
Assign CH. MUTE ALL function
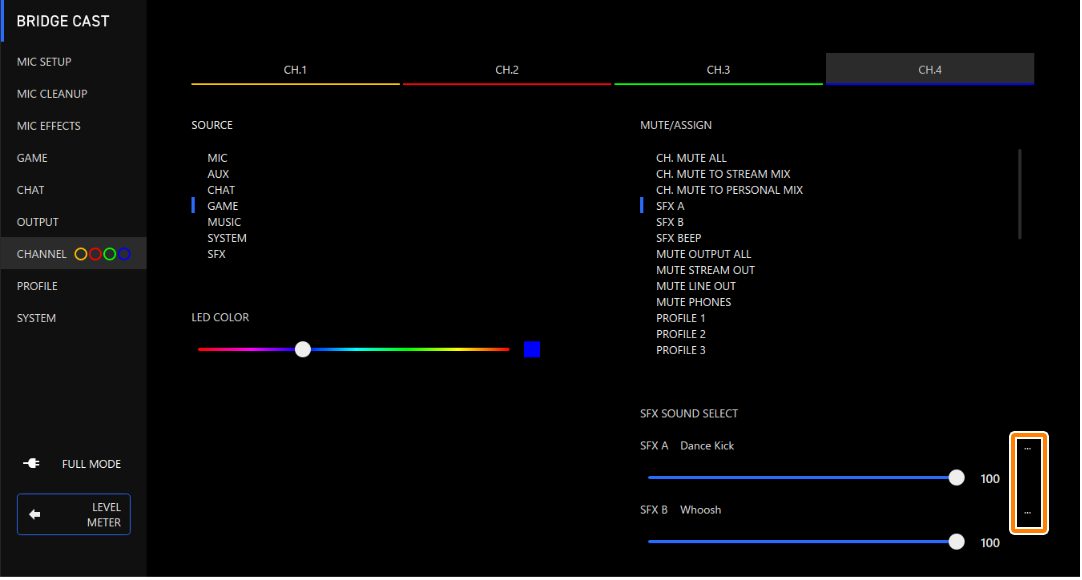pyautogui.click(x=691, y=159)
